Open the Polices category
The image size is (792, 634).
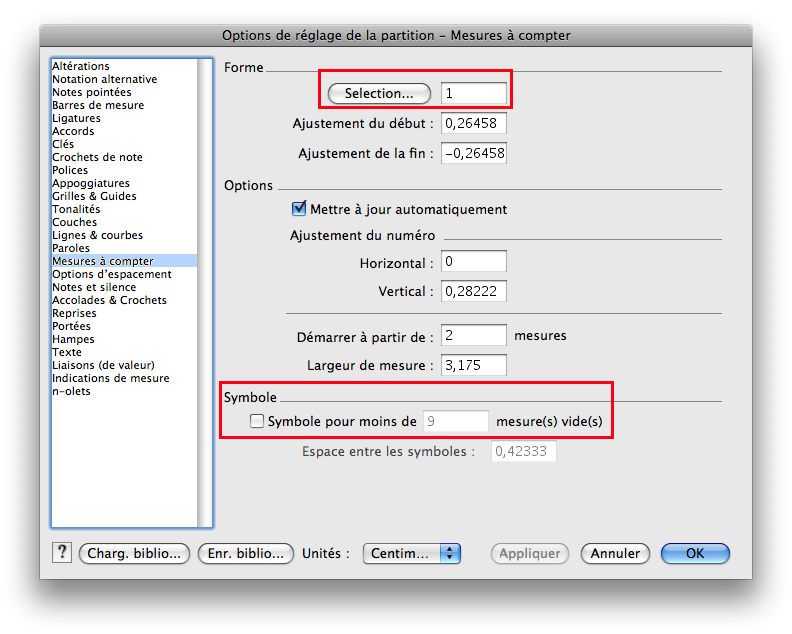point(70,170)
